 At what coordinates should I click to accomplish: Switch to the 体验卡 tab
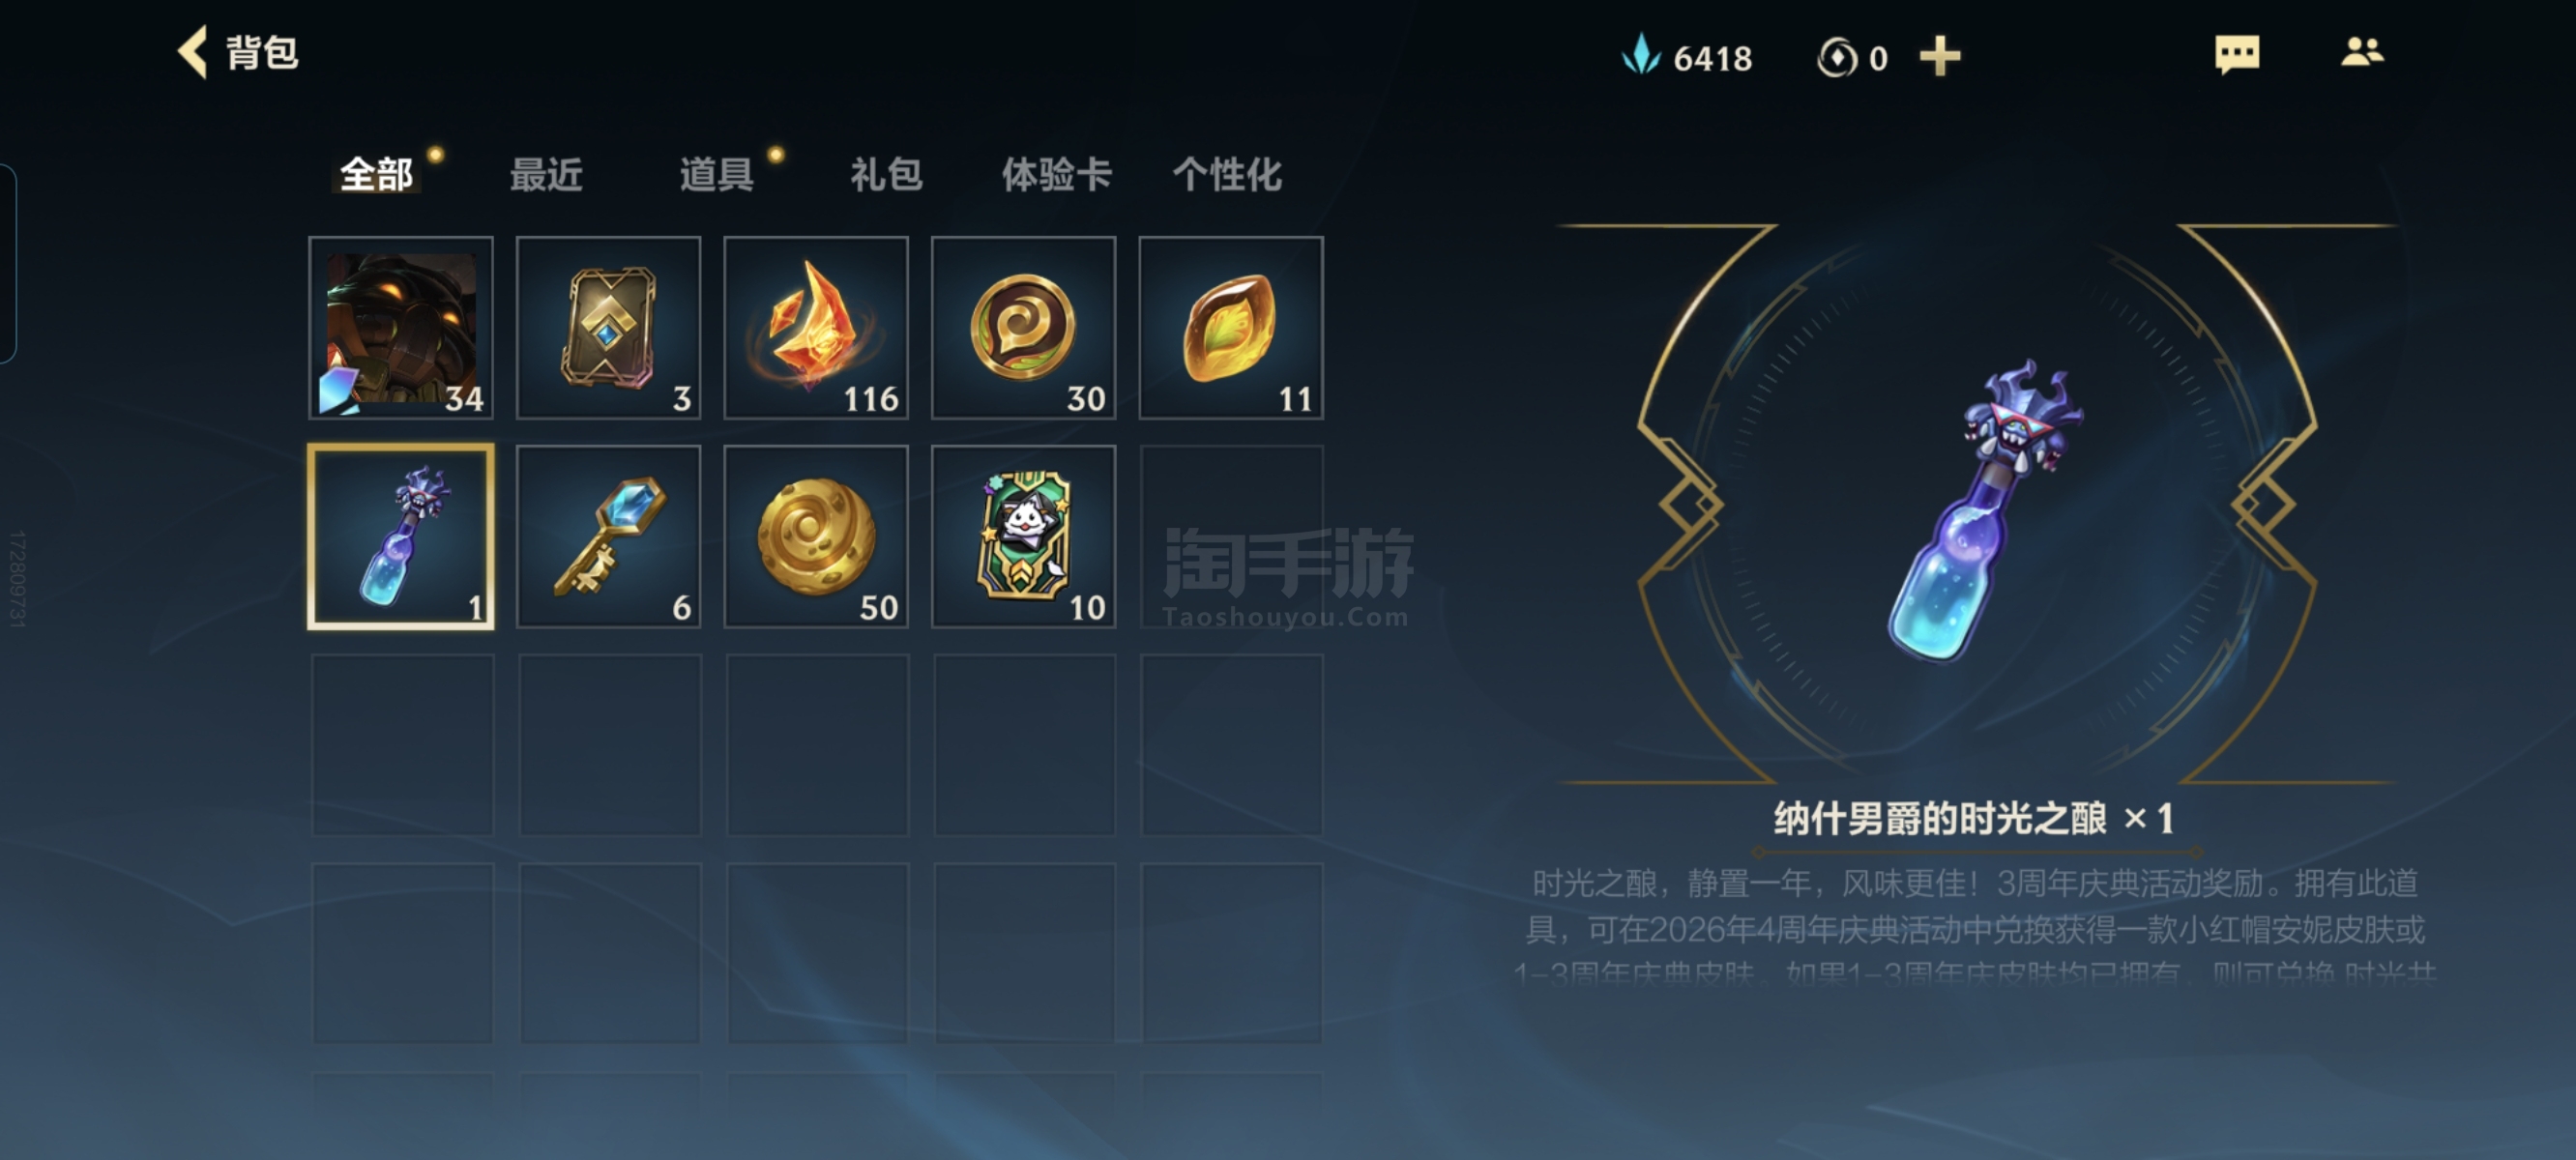1057,175
